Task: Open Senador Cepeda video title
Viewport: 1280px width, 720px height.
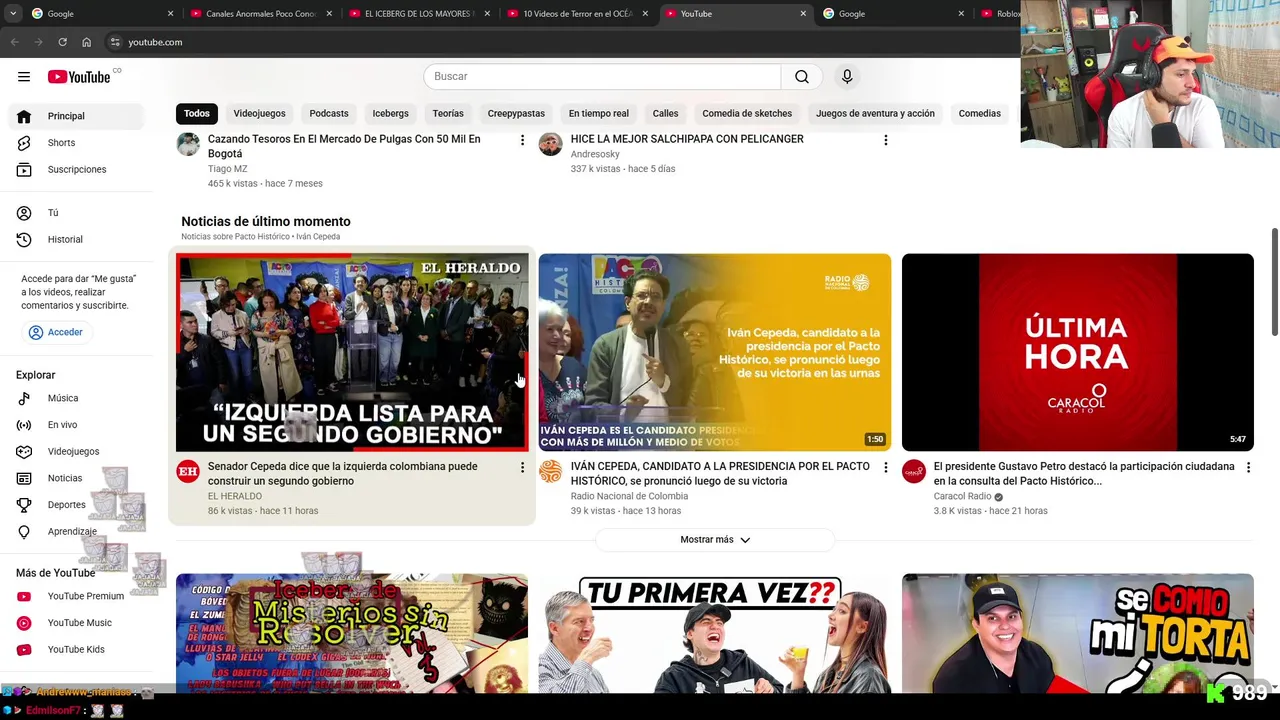Action: click(x=342, y=474)
